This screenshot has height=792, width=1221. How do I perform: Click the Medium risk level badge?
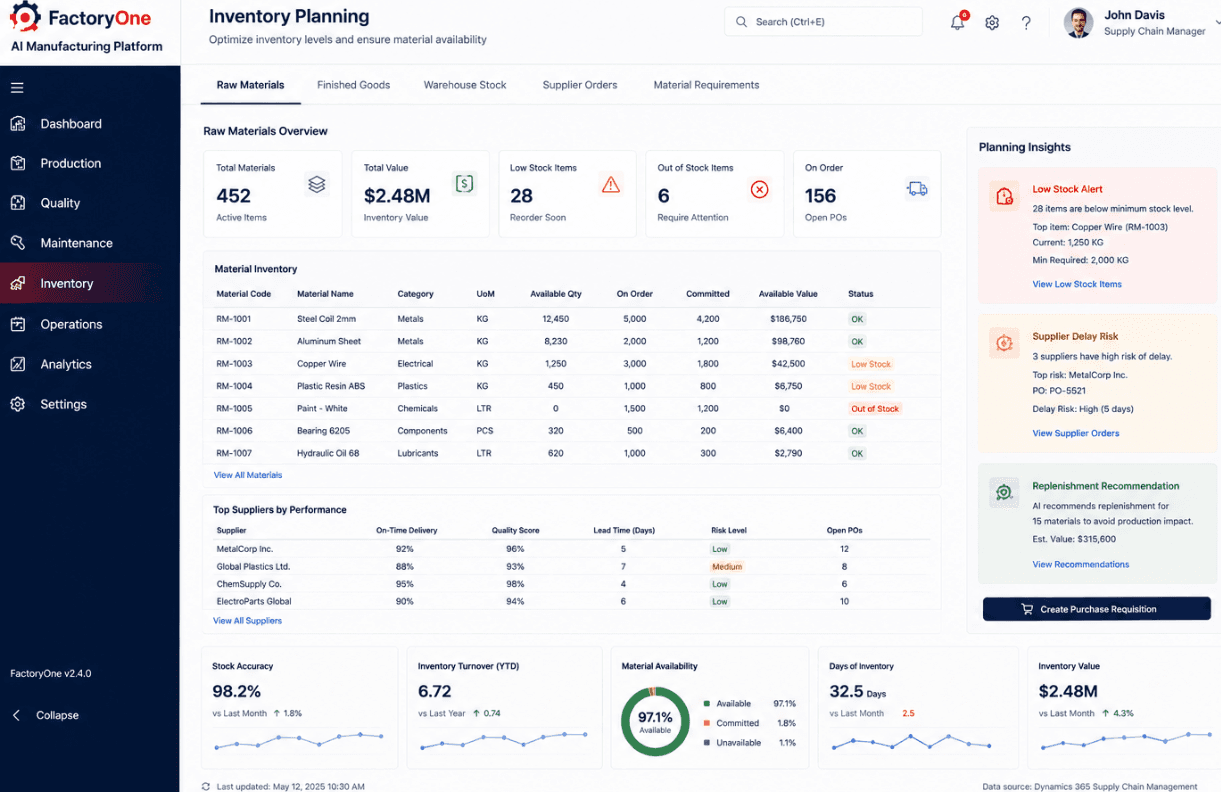point(727,567)
